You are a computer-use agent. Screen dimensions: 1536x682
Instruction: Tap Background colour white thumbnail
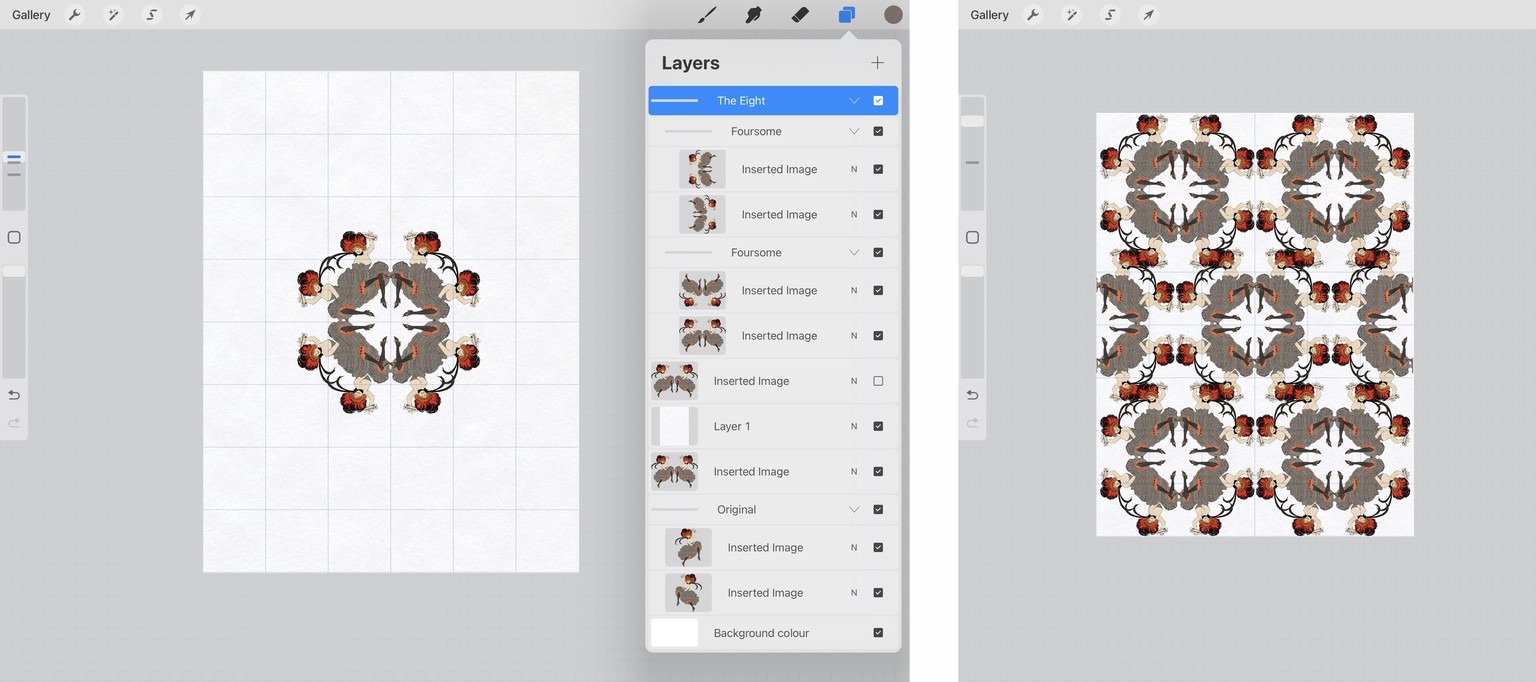674,633
